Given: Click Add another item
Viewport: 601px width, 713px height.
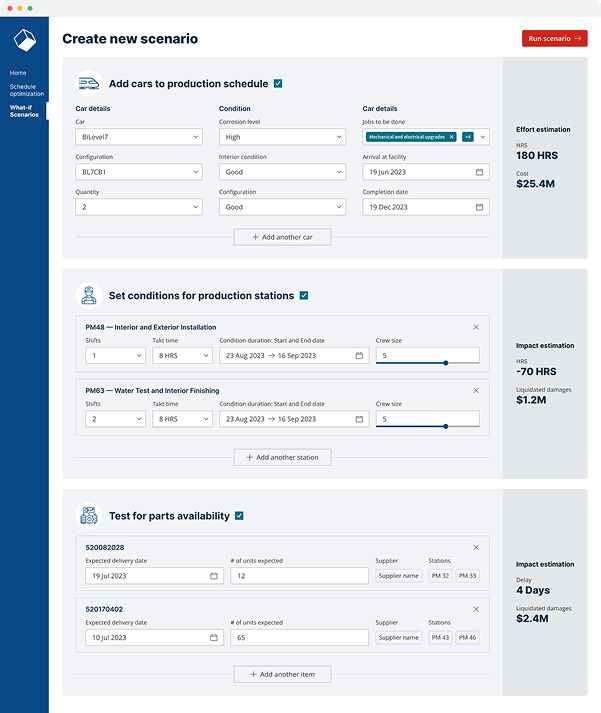Looking at the screenshot, I should pyautogui.click(x=282, y=674).
